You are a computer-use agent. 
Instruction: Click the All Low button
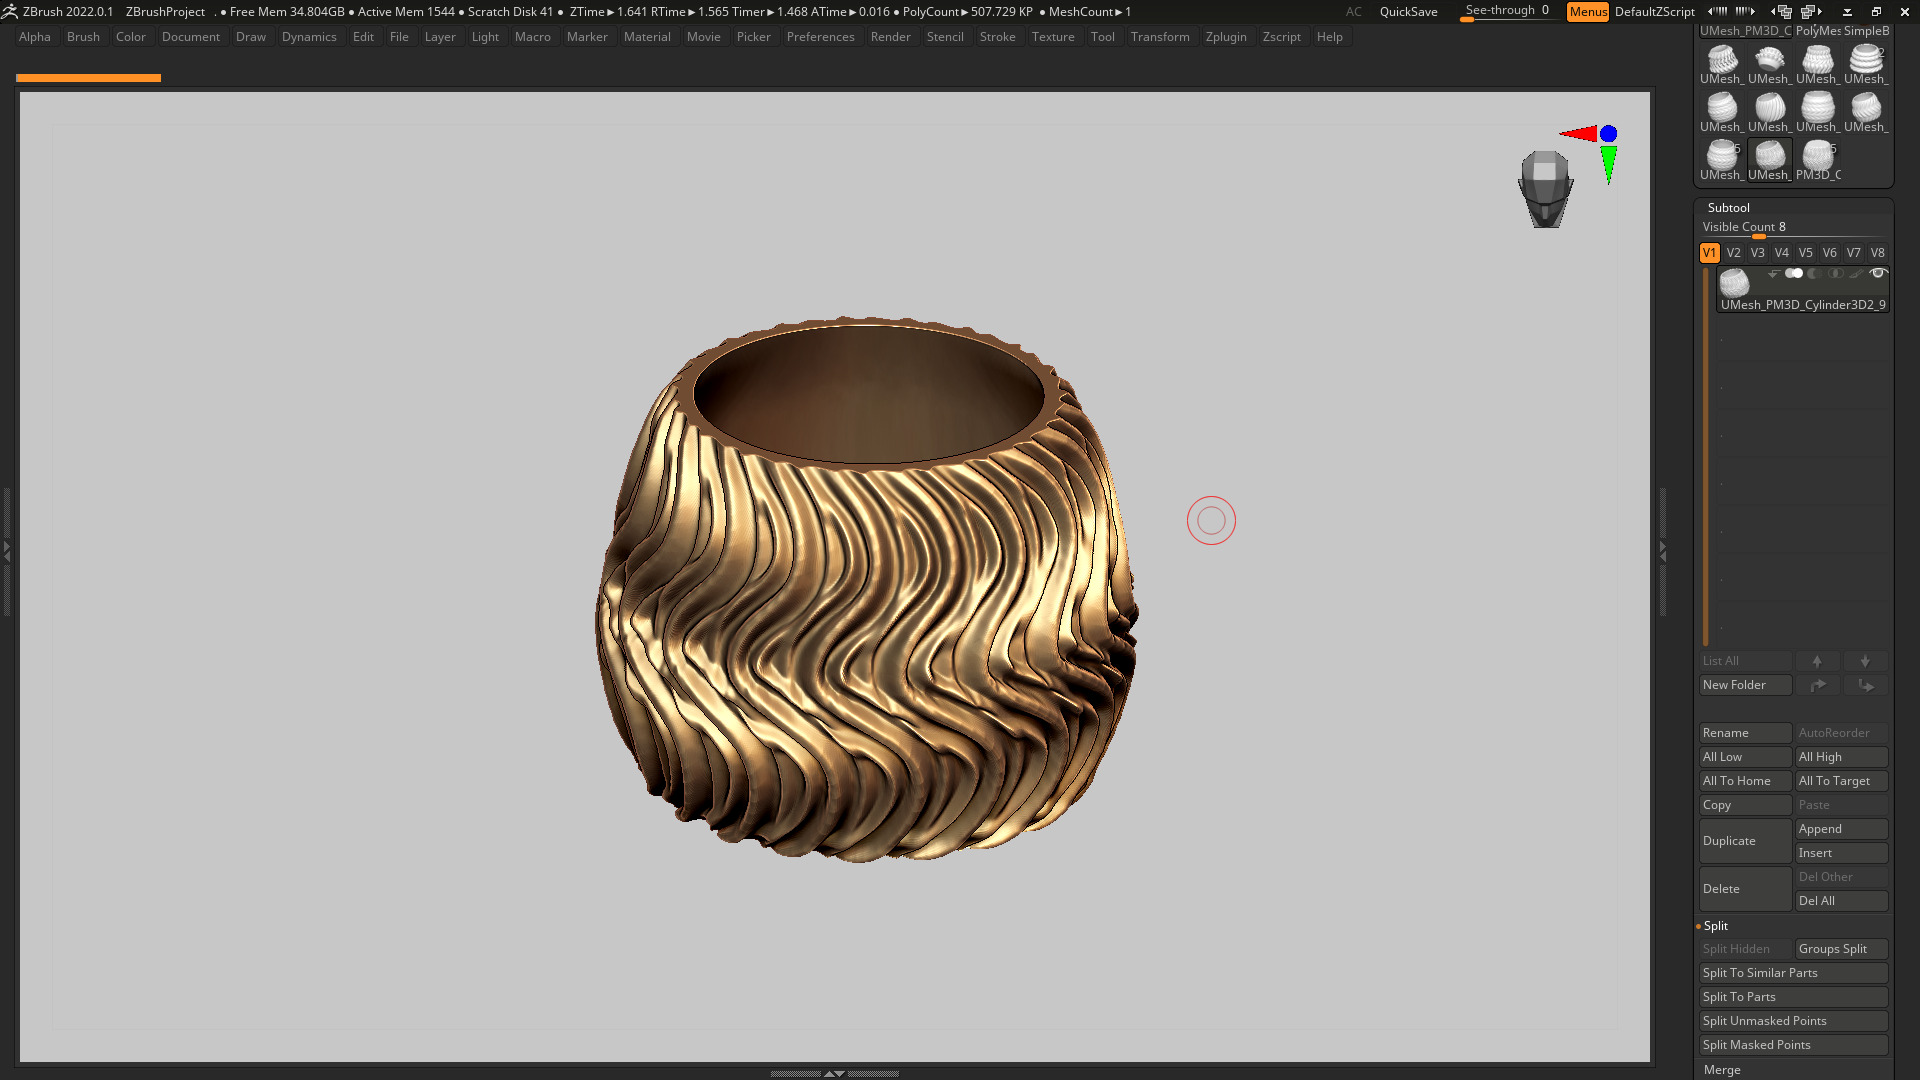click(x=1745, y=757)
